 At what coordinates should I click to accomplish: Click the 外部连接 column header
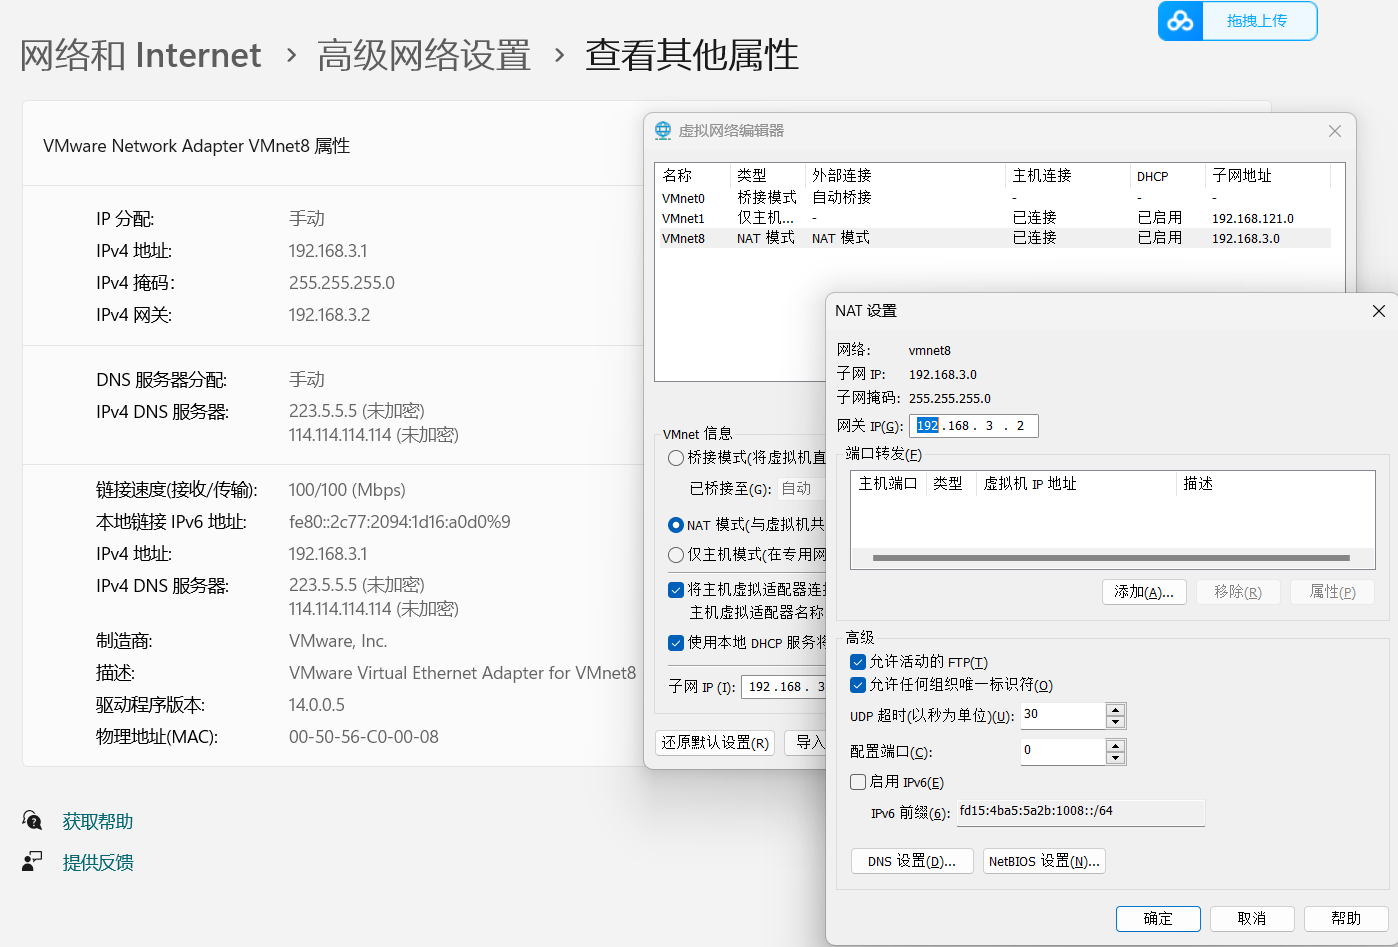(905, 176)
